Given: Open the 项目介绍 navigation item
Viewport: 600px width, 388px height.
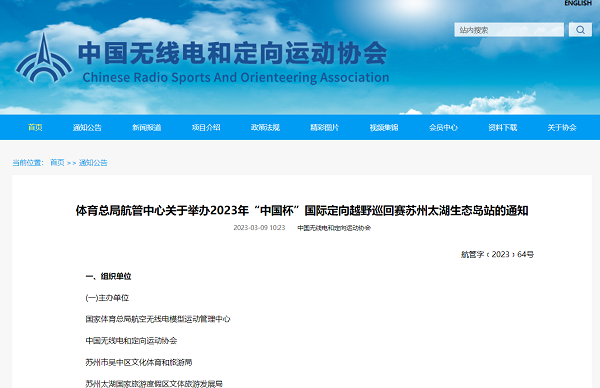Looking at the screenshot, I should point(206,127).
